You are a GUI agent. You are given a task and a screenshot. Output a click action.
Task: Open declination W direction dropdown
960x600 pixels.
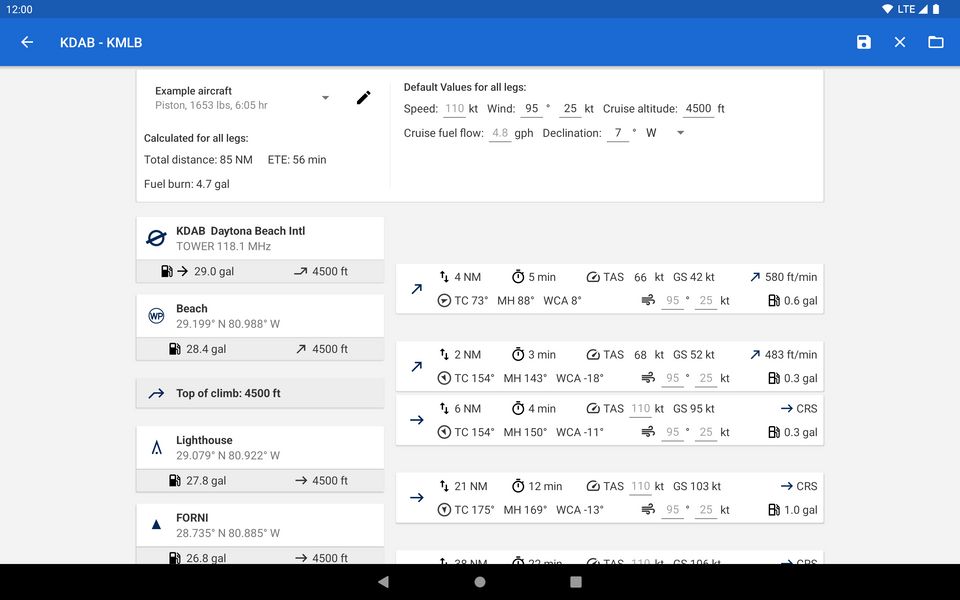pos(680,133)
